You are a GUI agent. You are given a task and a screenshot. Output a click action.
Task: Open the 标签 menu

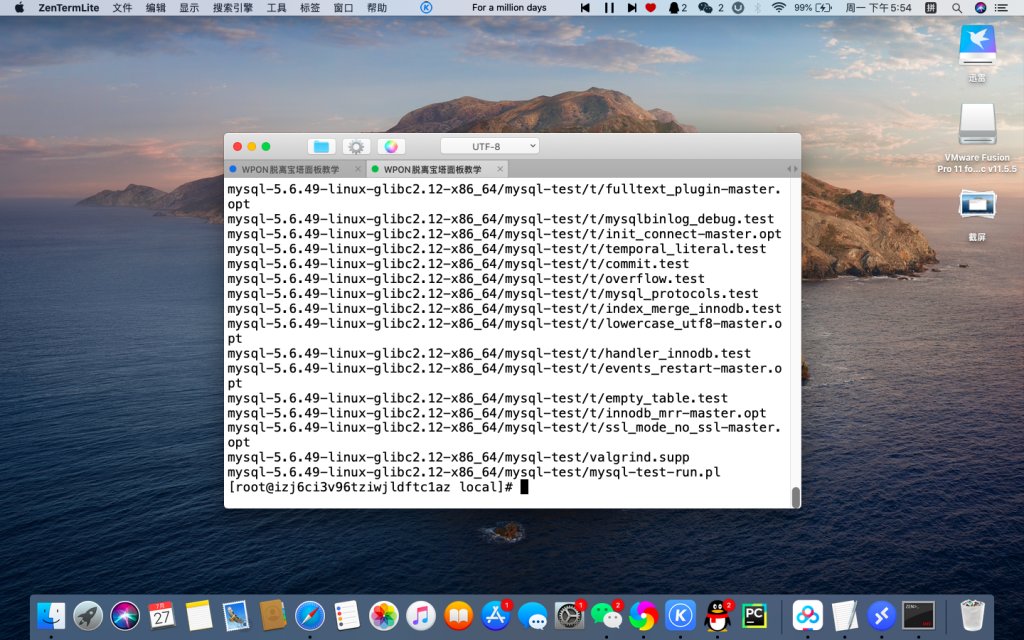pyautogui.click(x=310, y=8)
